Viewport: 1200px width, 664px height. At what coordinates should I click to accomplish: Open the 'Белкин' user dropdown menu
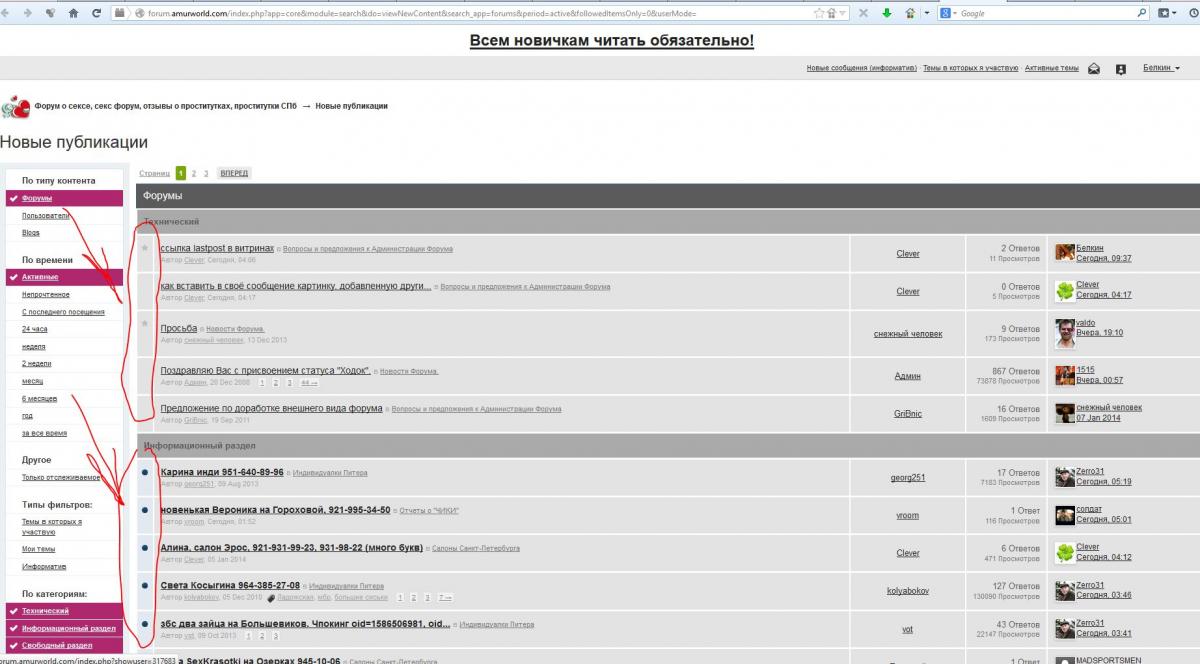click(1161, 68)
